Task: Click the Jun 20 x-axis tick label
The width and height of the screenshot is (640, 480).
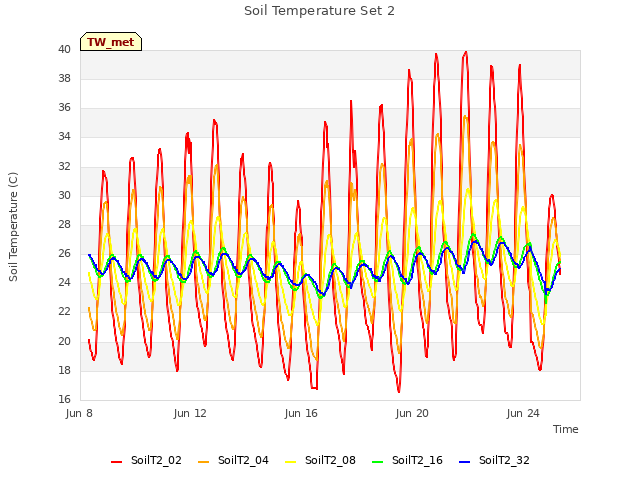Action: 412,413
